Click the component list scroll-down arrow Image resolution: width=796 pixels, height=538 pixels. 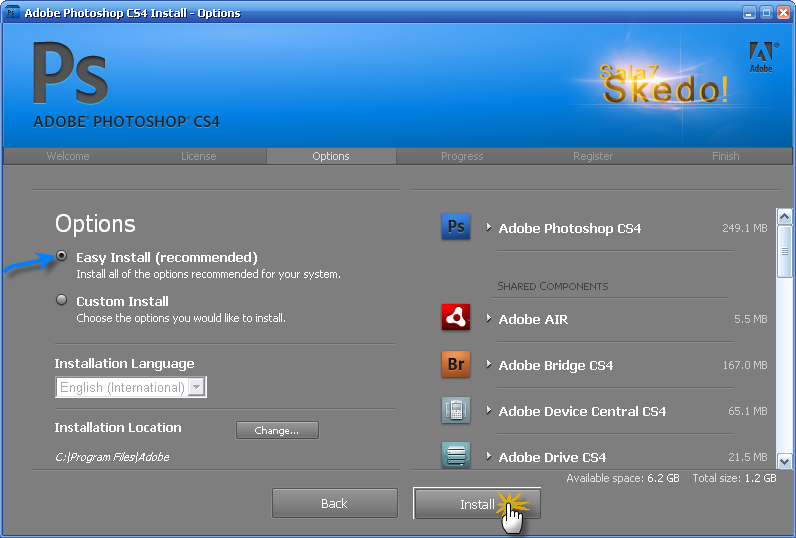tap(784, 461)
